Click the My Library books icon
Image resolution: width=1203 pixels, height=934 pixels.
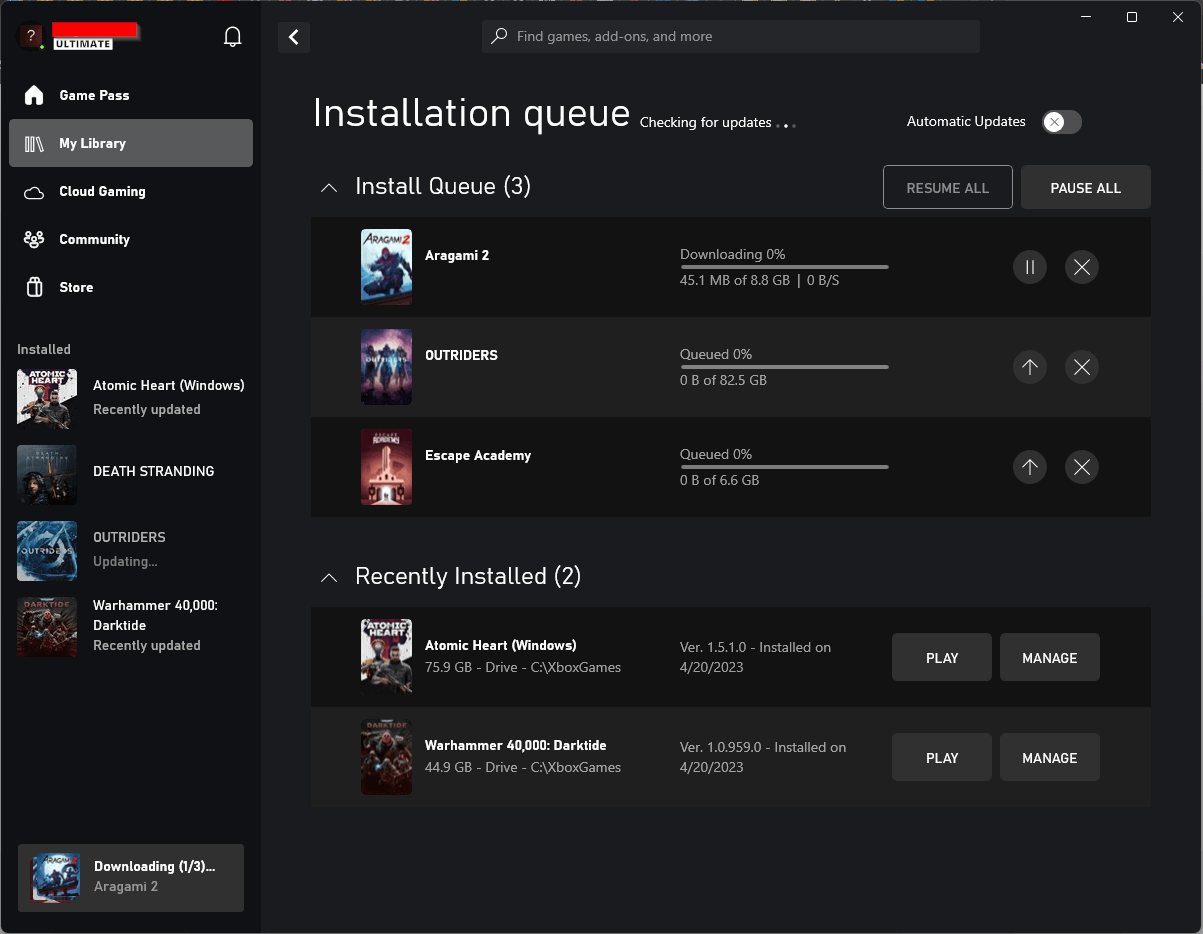(x=34, y=143)
